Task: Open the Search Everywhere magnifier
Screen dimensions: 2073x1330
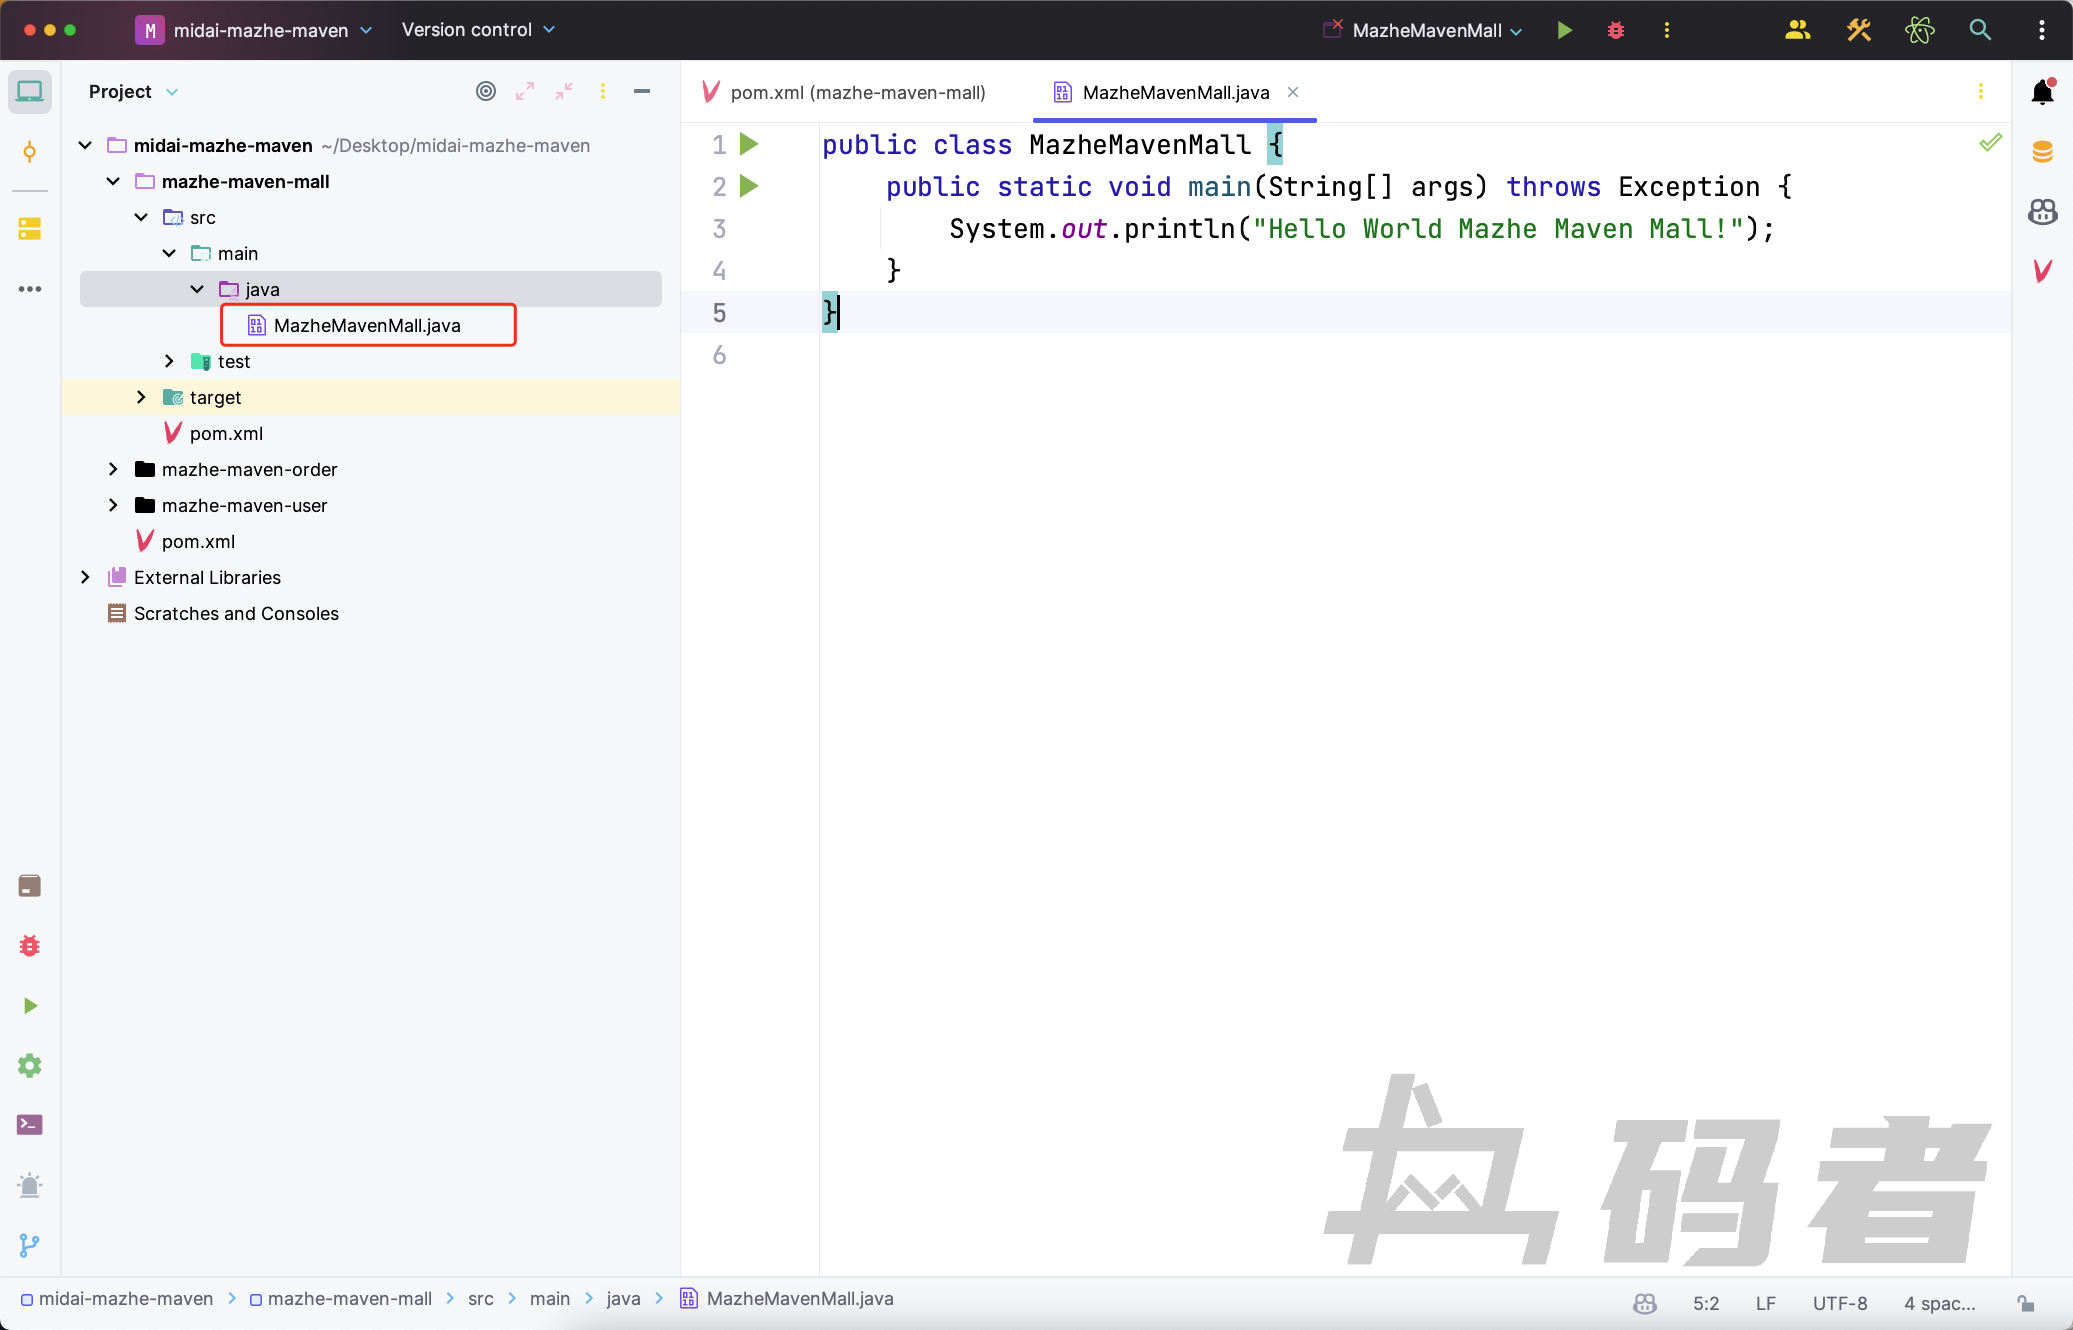Action: (x=1980, y=30)
